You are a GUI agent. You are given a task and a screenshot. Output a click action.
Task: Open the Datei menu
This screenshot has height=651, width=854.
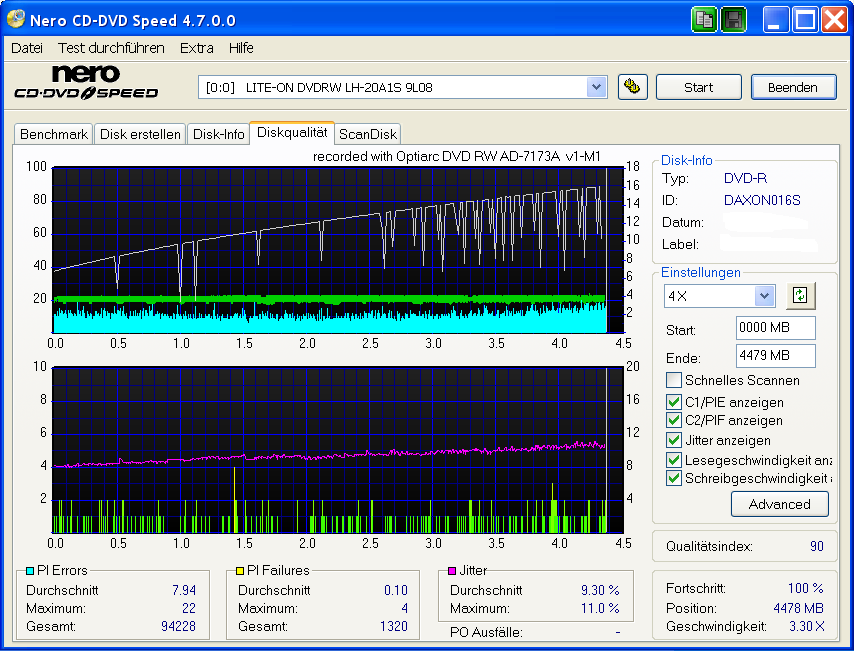[x=26, y=47]
